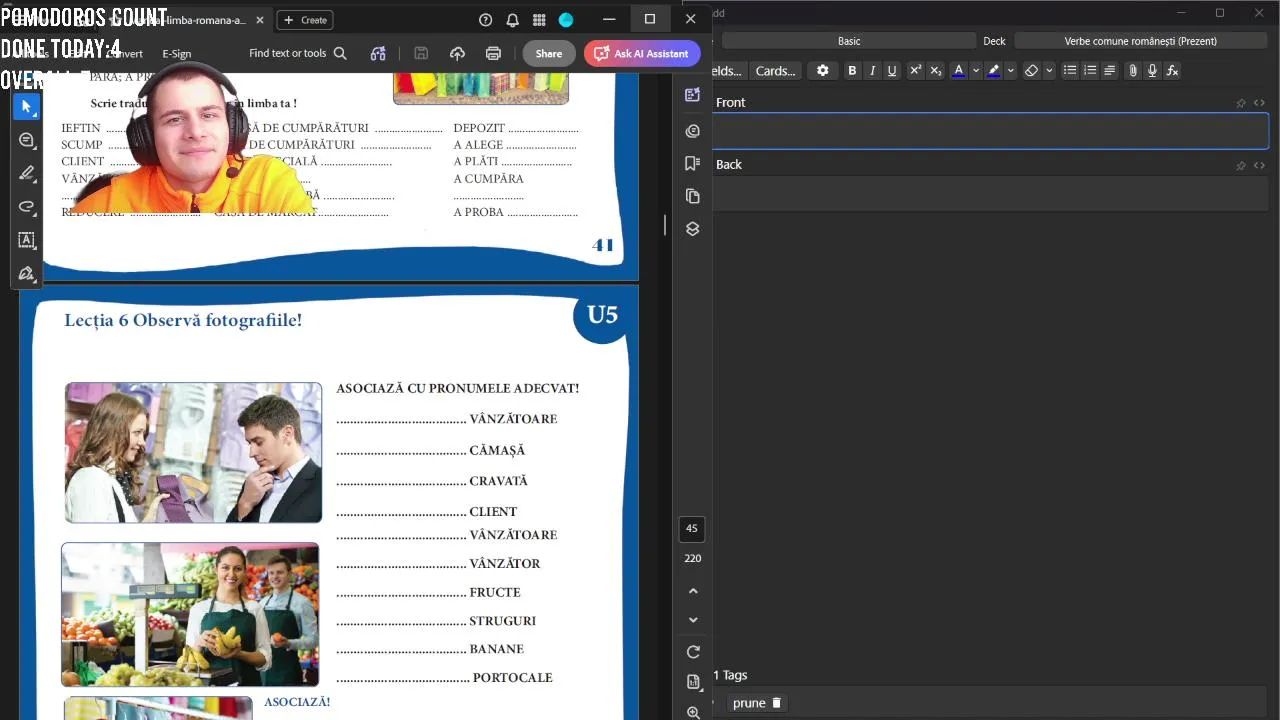
Task: Toggle sticky pin on Back field
Action: 1241,165
